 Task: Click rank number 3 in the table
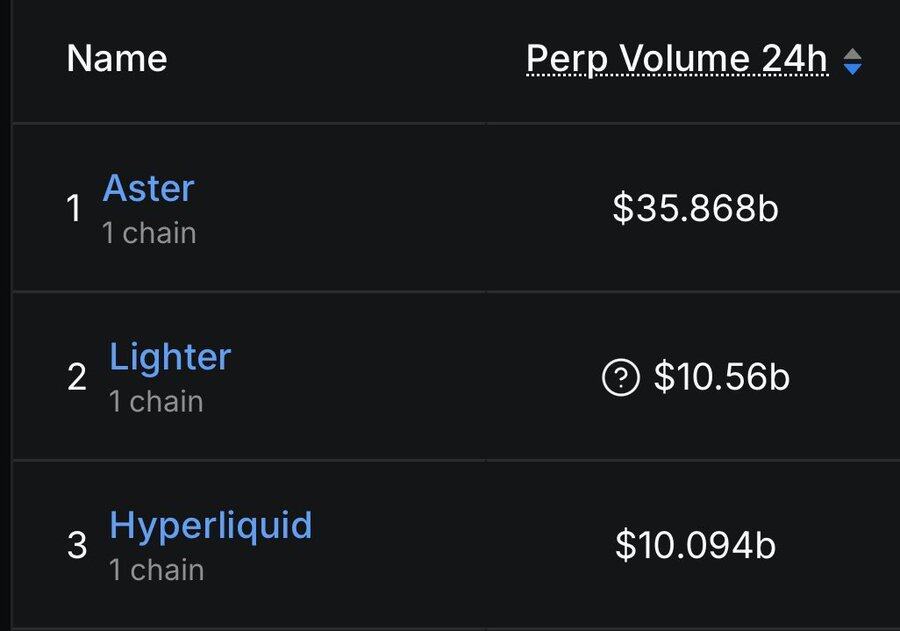(x=77, y=545)
